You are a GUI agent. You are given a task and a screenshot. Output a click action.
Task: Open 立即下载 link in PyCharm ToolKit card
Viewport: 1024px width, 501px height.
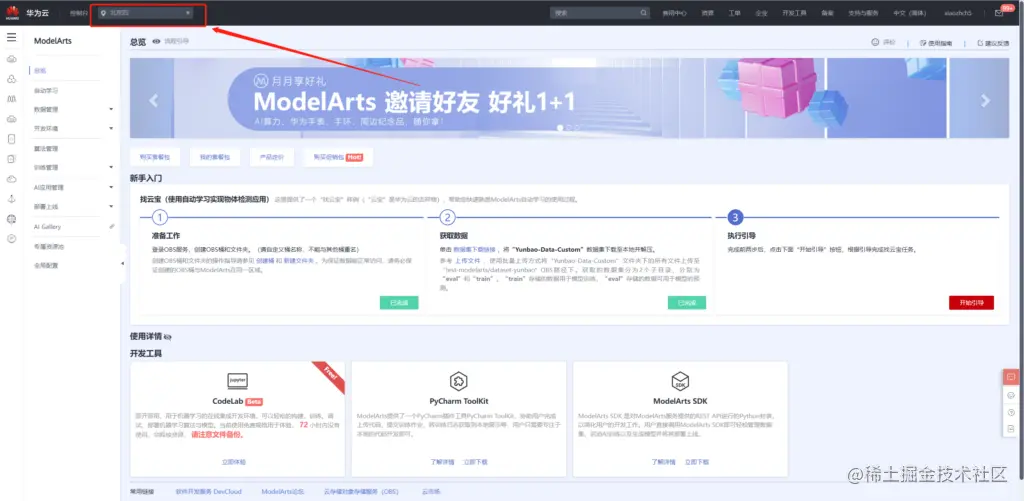[x=475, y=462]
